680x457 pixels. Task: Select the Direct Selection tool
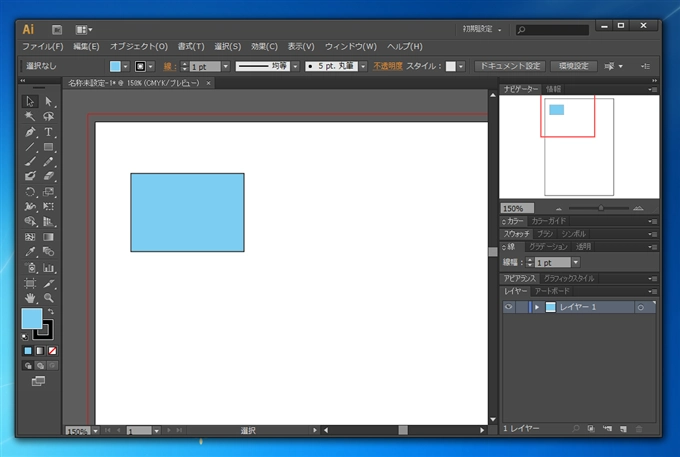pos(48,101)
